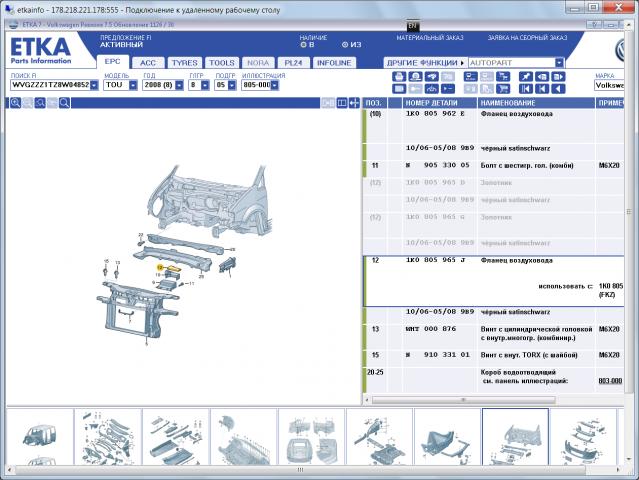Viewport: 639px width, 480px height.
Task: Click the list page icon below the printer
Action: pos(399,88)
